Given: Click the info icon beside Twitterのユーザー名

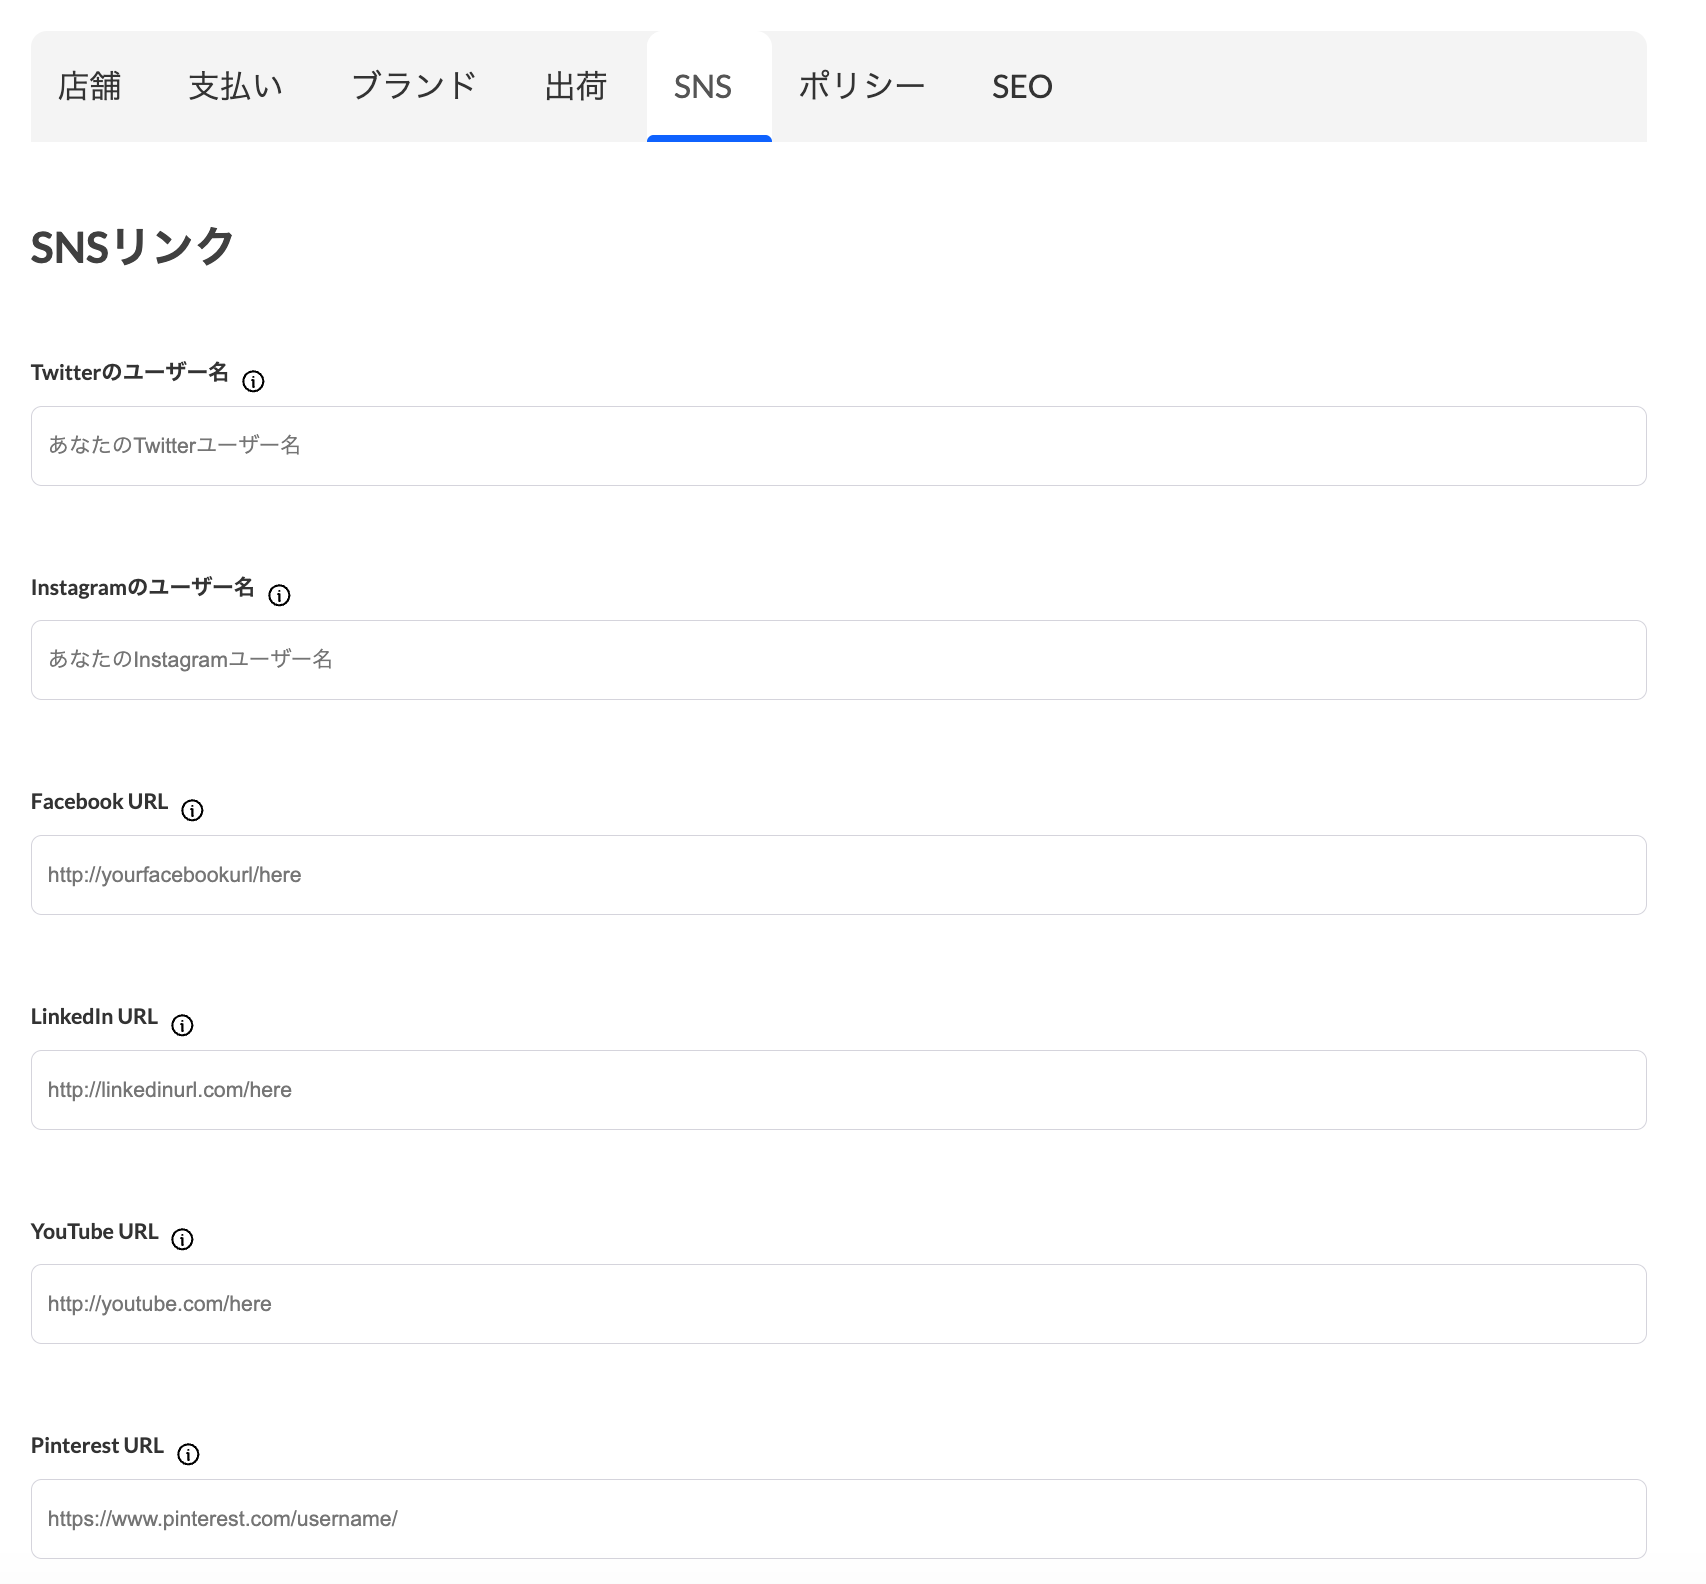Looking at the screenshot, I should pos(254,381).
